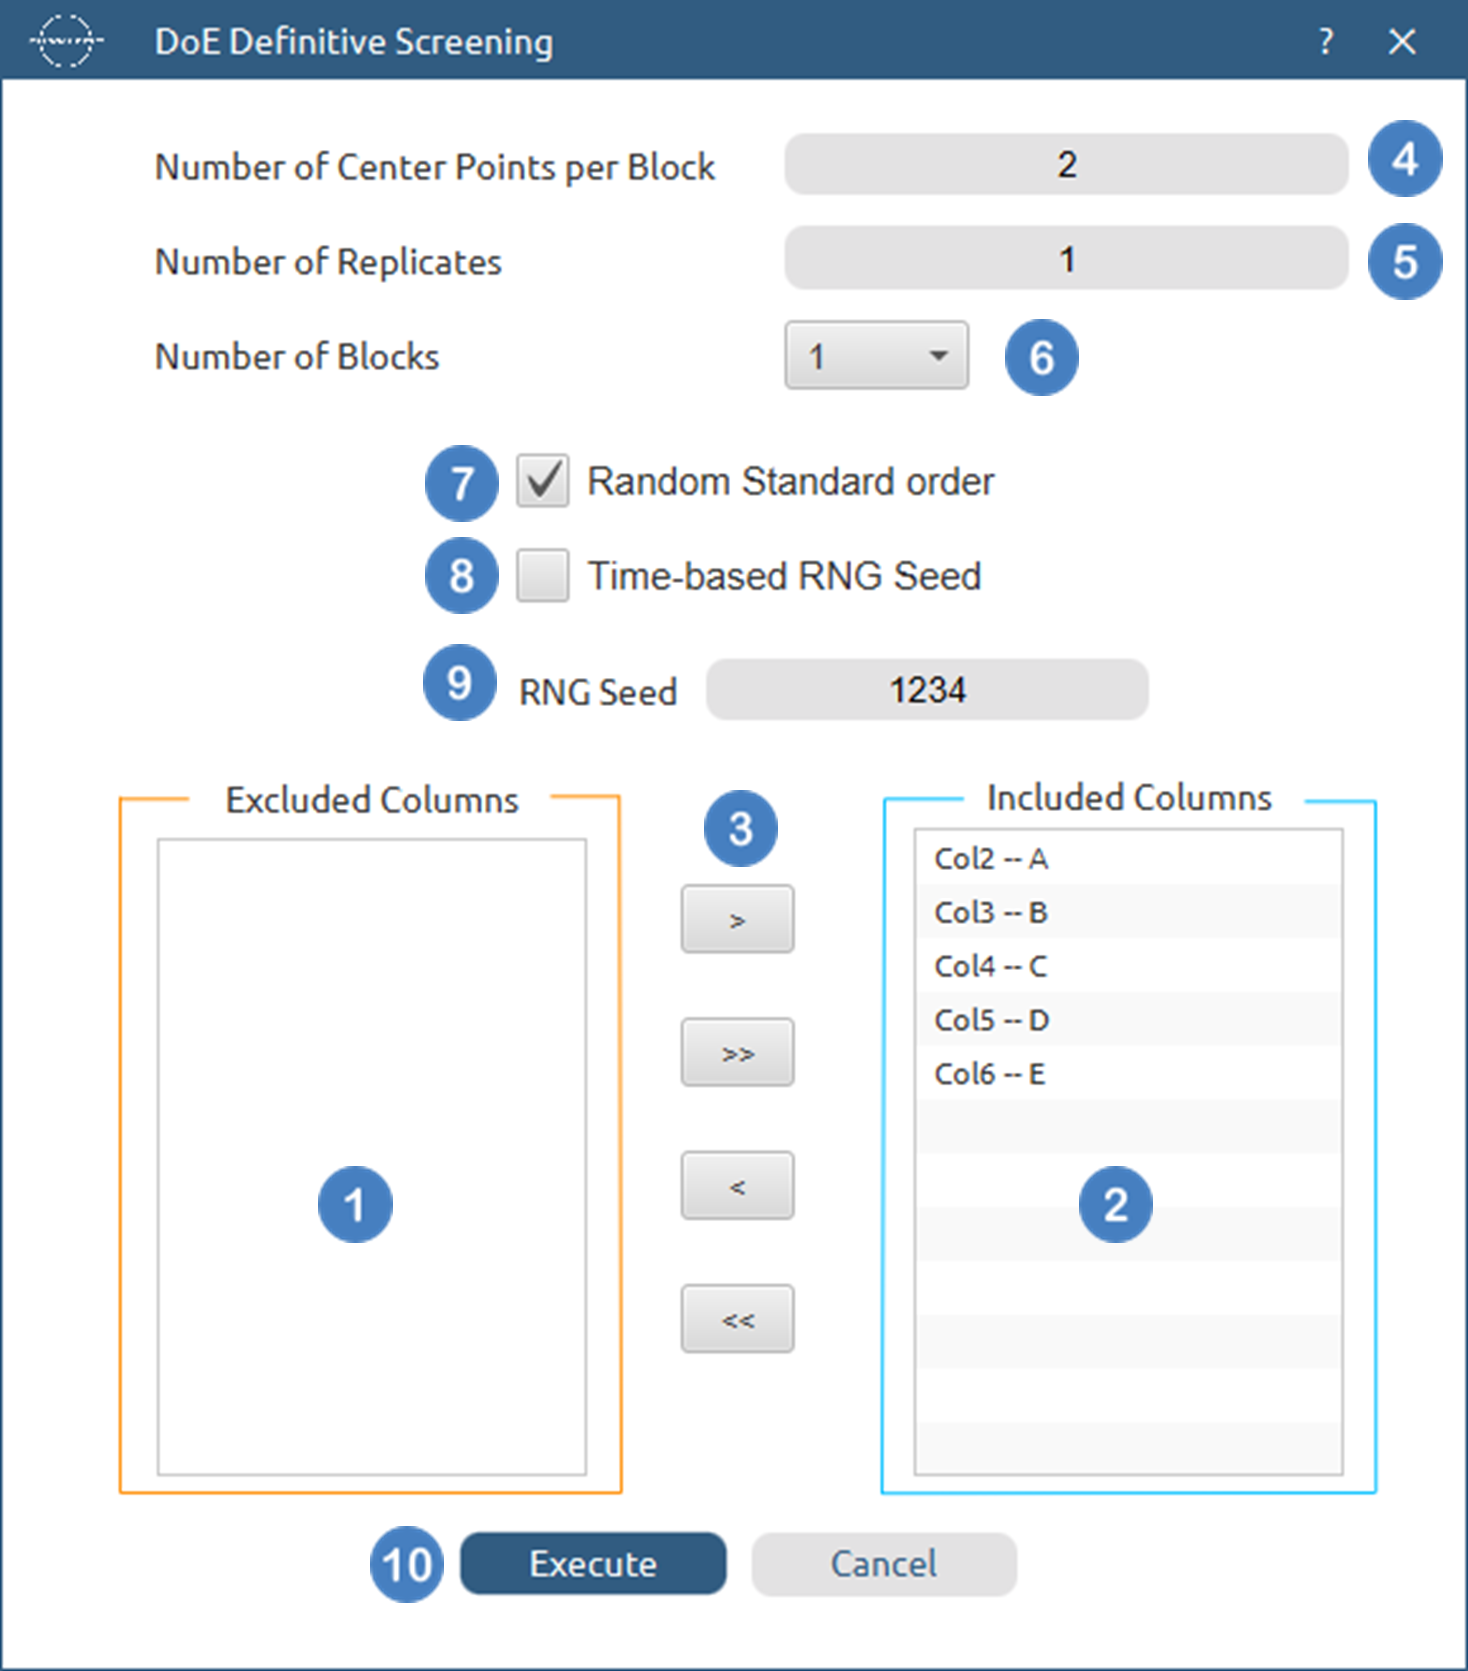The height and width of the screenshot is (1671, 1468).
Task: Click the application logo in title bar
Action: point(64,40)
